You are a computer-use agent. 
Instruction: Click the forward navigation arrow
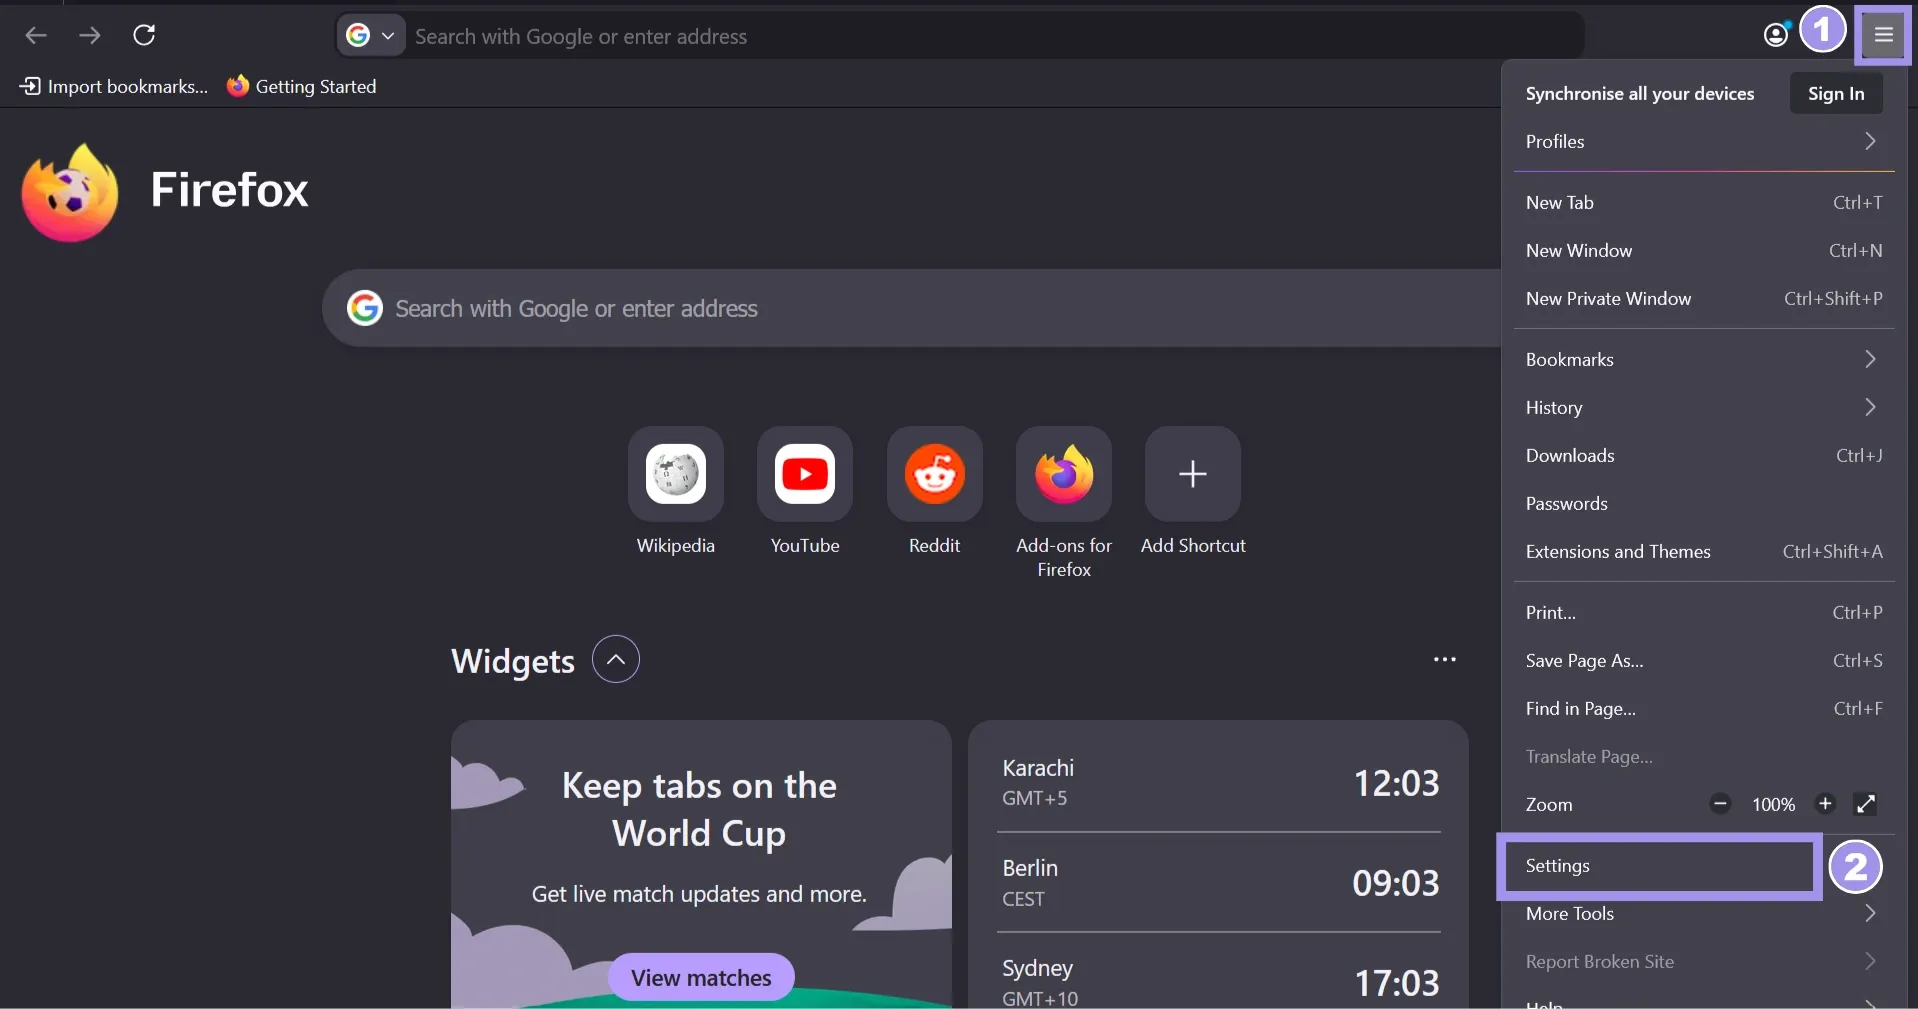[90, 36]
